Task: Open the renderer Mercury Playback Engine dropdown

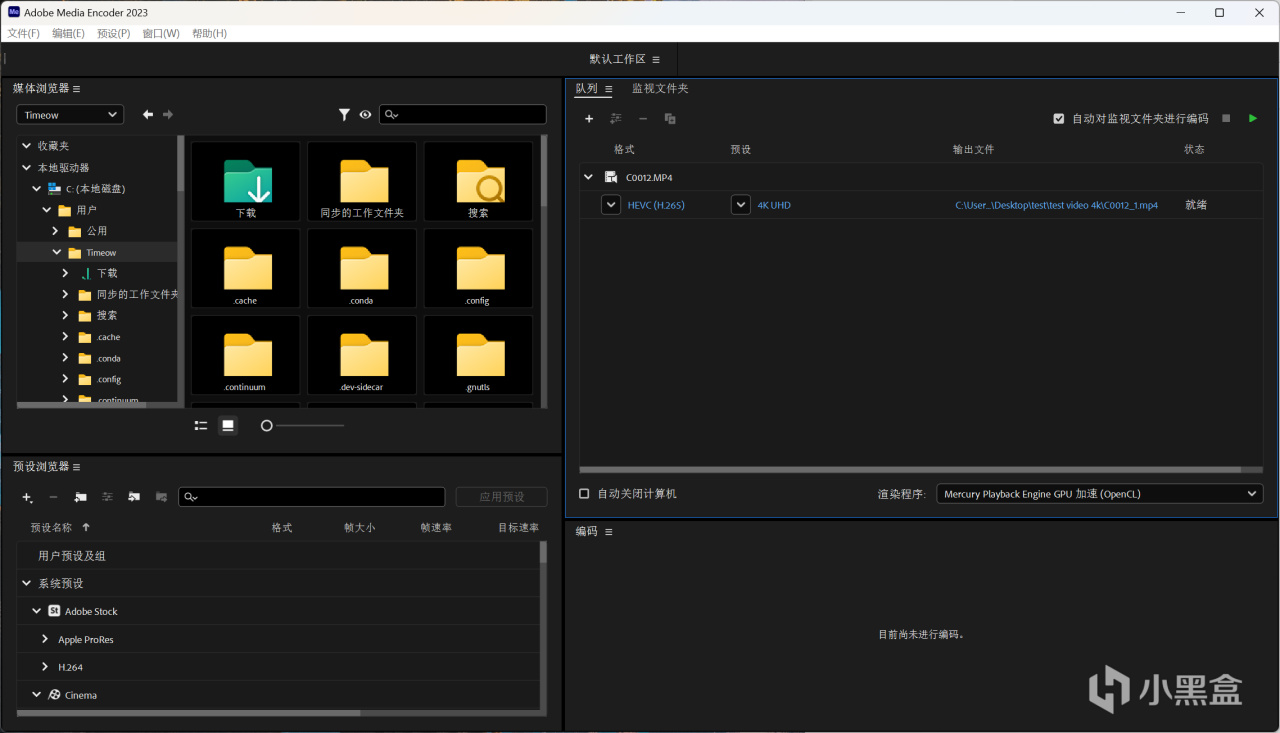Action: point(1099,494)
